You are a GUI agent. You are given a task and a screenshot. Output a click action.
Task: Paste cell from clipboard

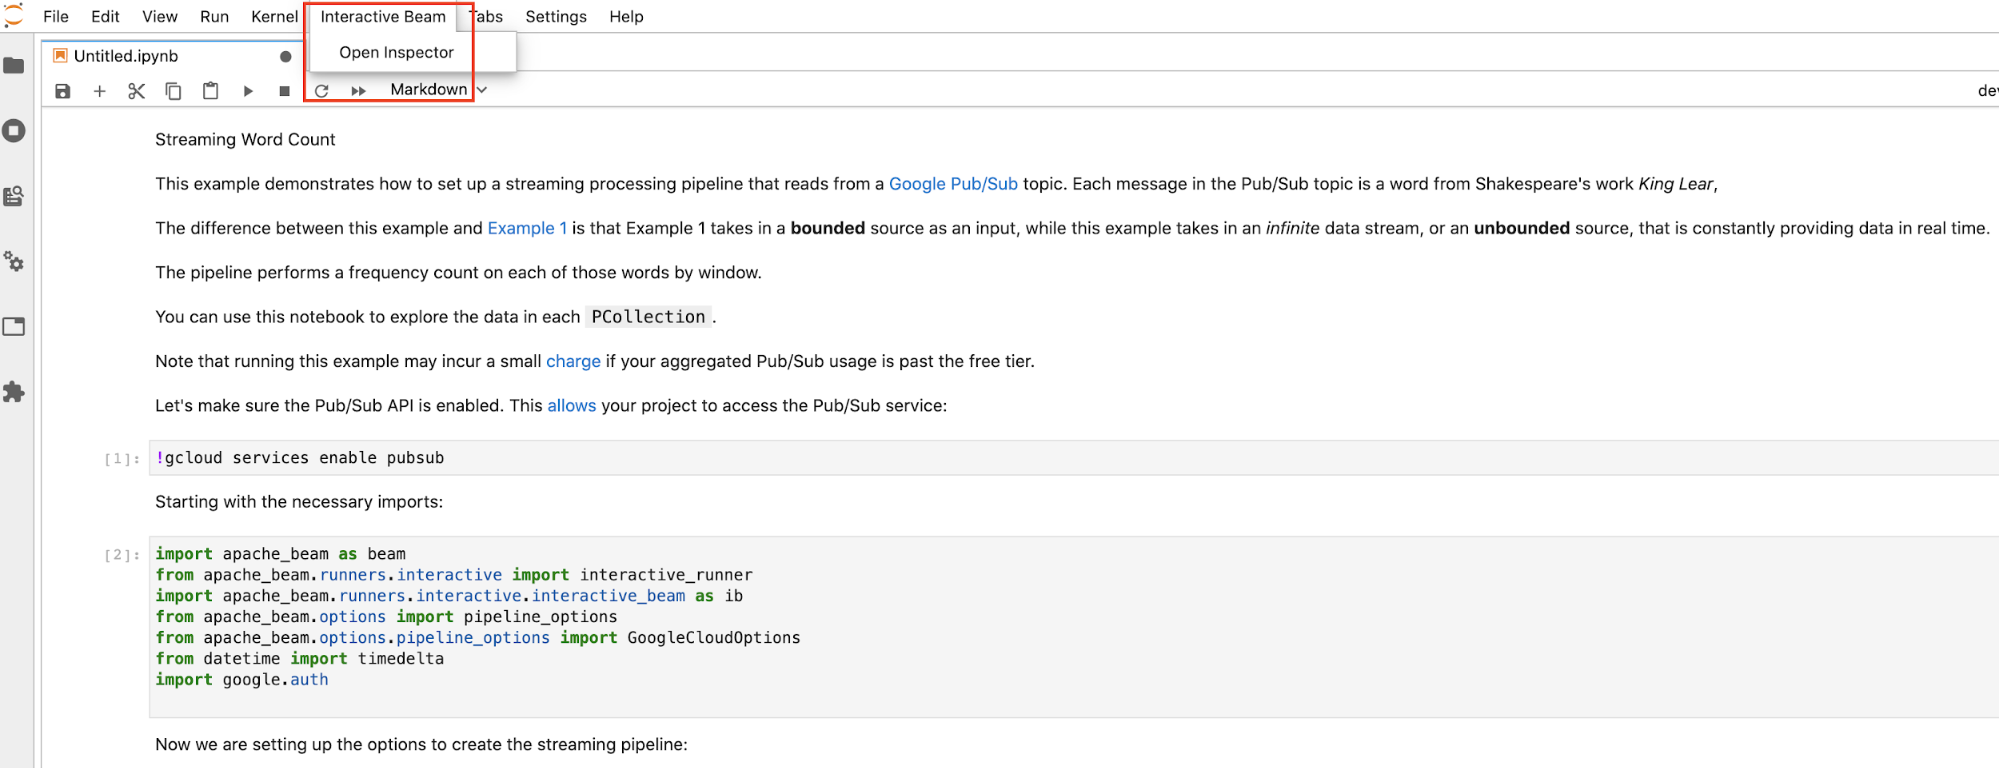[210, 91]
